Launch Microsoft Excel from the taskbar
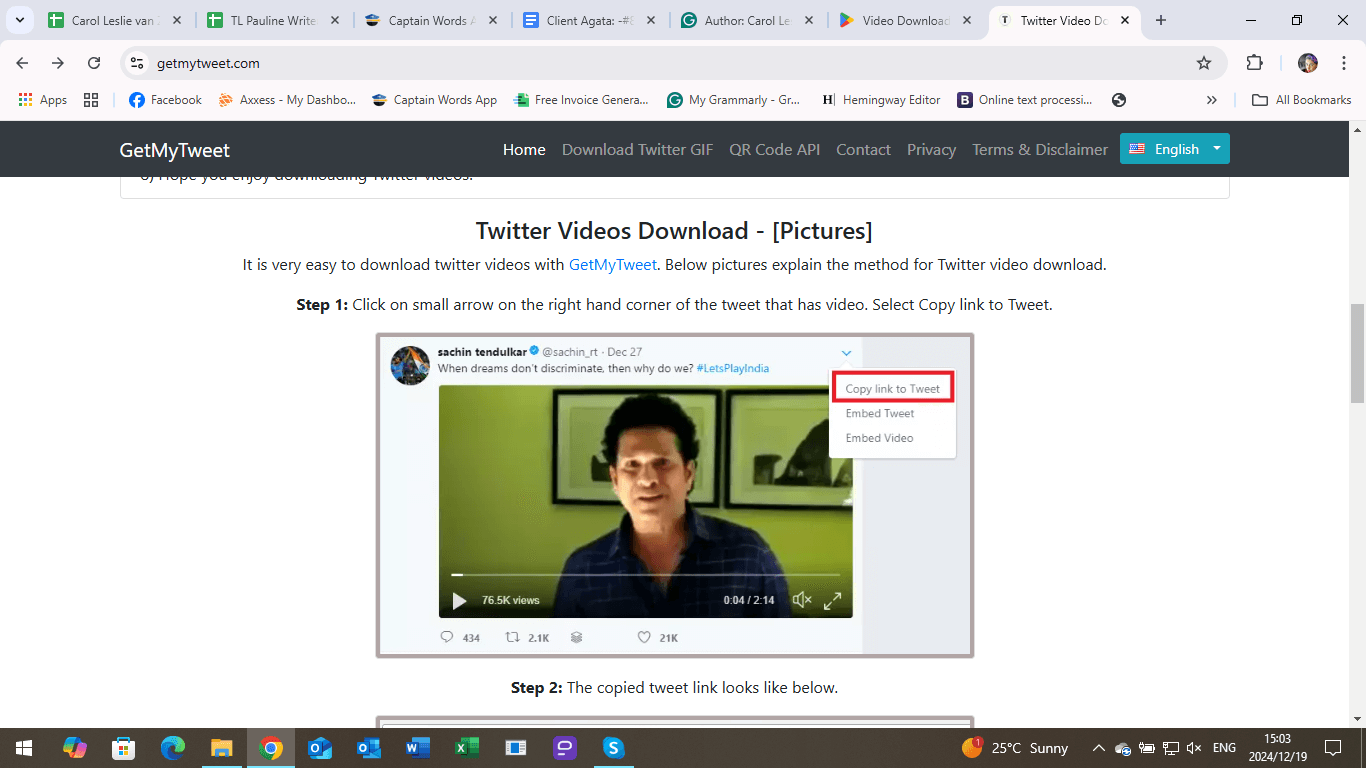 (466, 747)
